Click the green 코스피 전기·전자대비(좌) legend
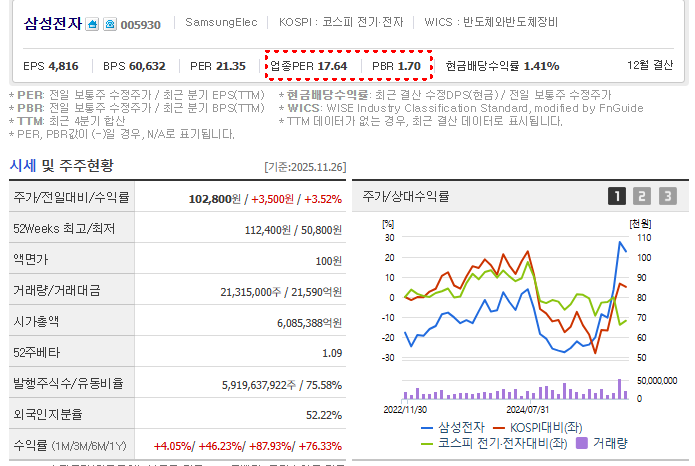 click(x=494, y=443)
